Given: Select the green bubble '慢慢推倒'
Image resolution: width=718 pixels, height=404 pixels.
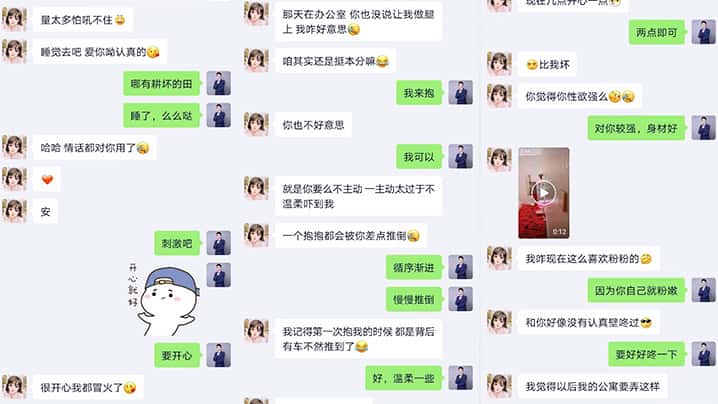Looking at the screenshot, I should tap(414, 299).
